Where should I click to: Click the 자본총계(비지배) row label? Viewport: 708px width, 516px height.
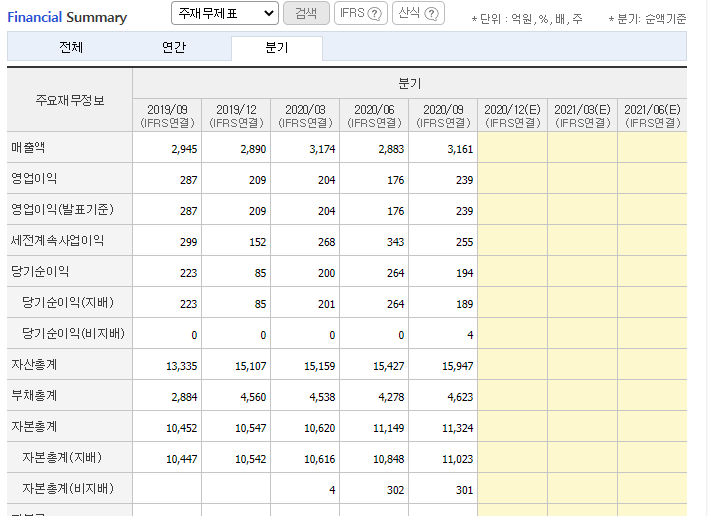point(68,488)
